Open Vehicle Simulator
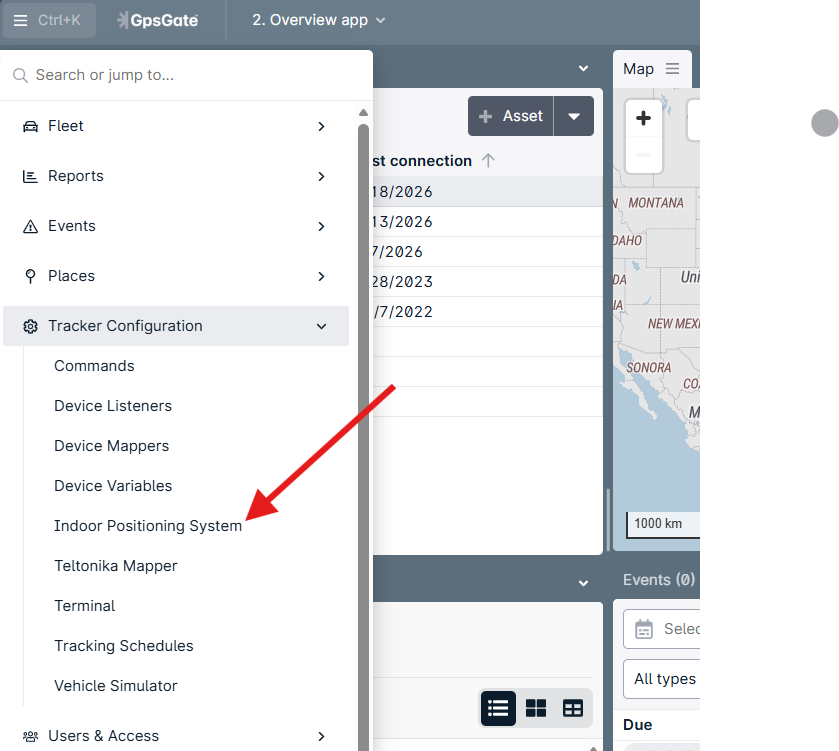839x751 pixels. 116,686
